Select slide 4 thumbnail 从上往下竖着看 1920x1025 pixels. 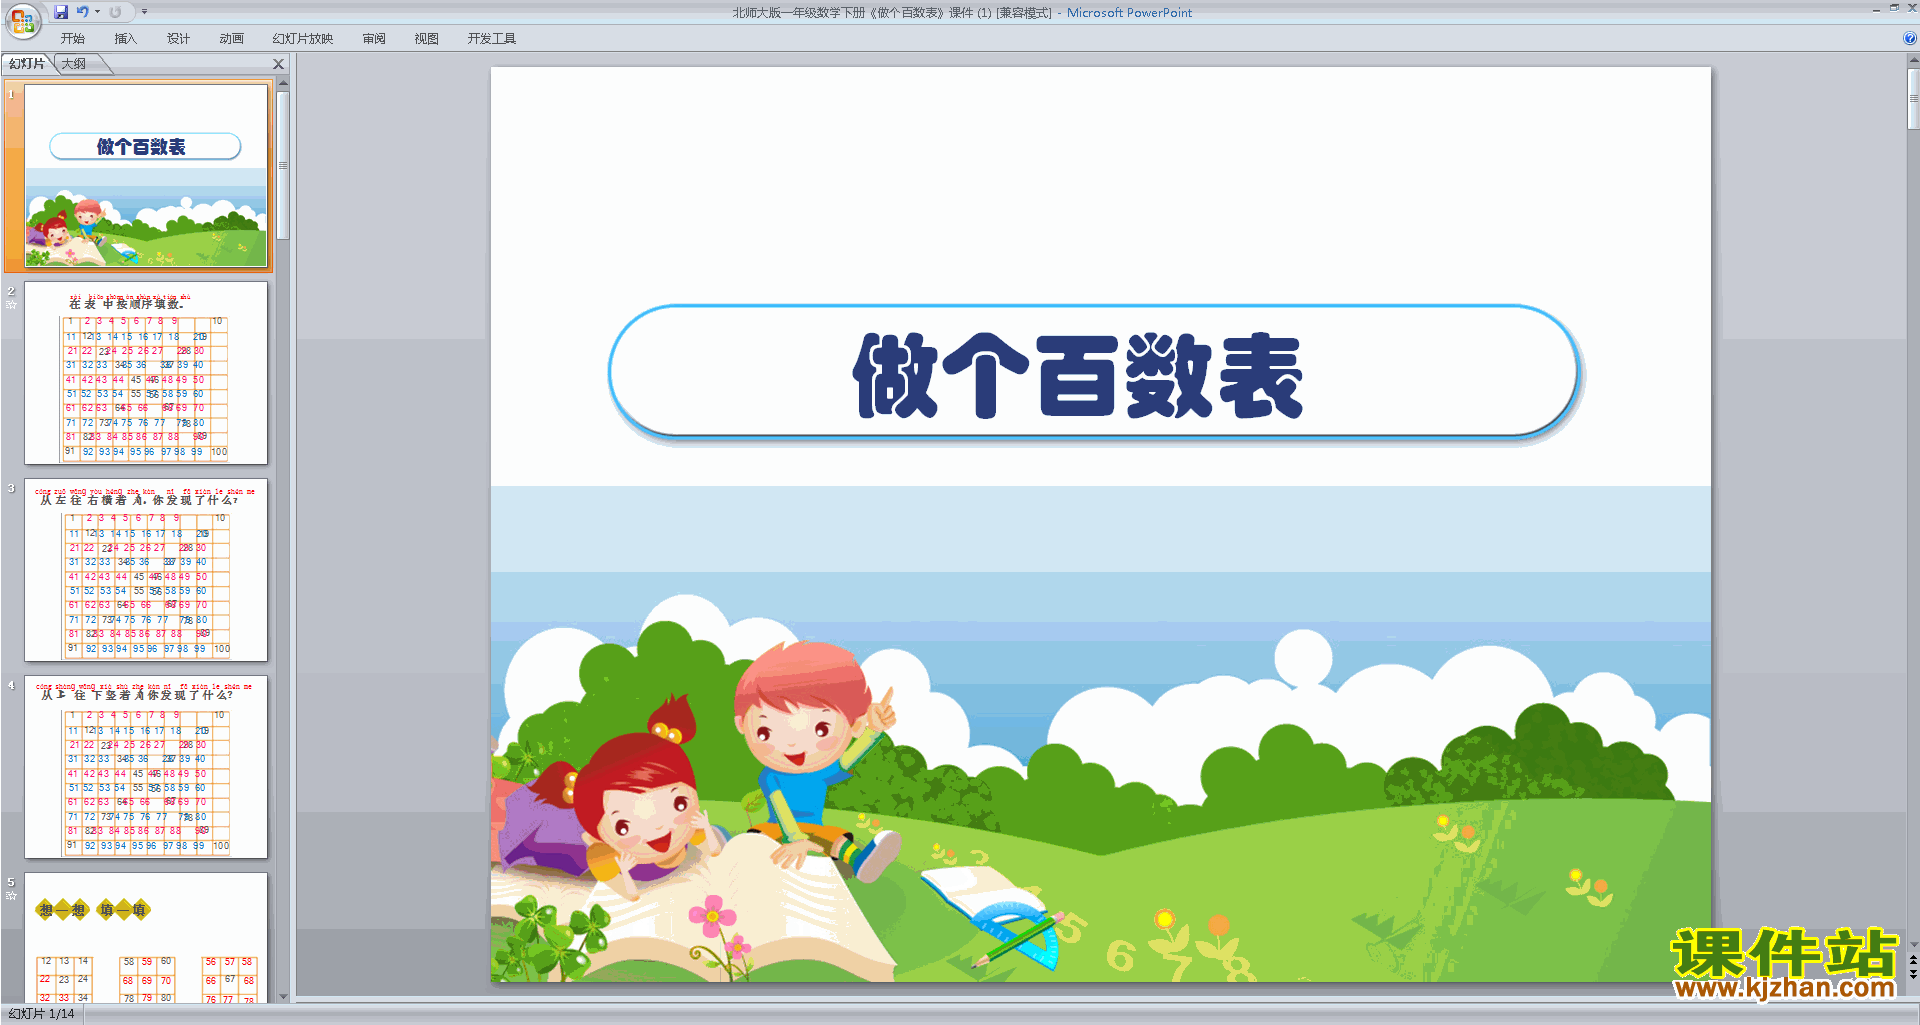coord(146,767)
